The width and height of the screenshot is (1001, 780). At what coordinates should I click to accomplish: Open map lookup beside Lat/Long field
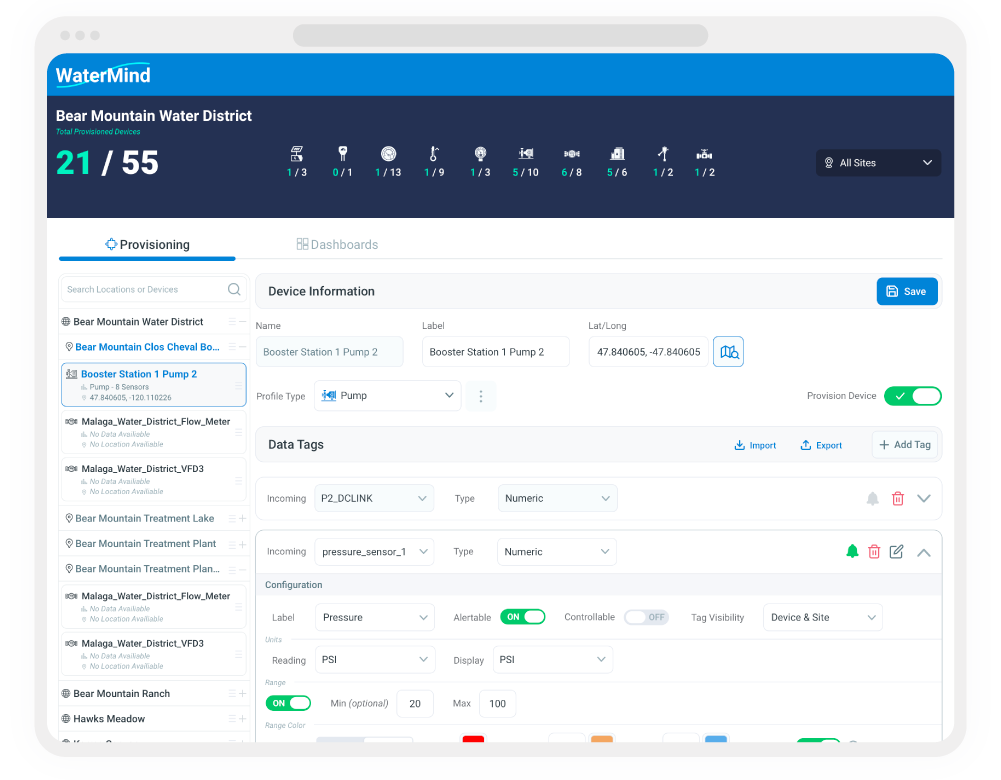728,352
